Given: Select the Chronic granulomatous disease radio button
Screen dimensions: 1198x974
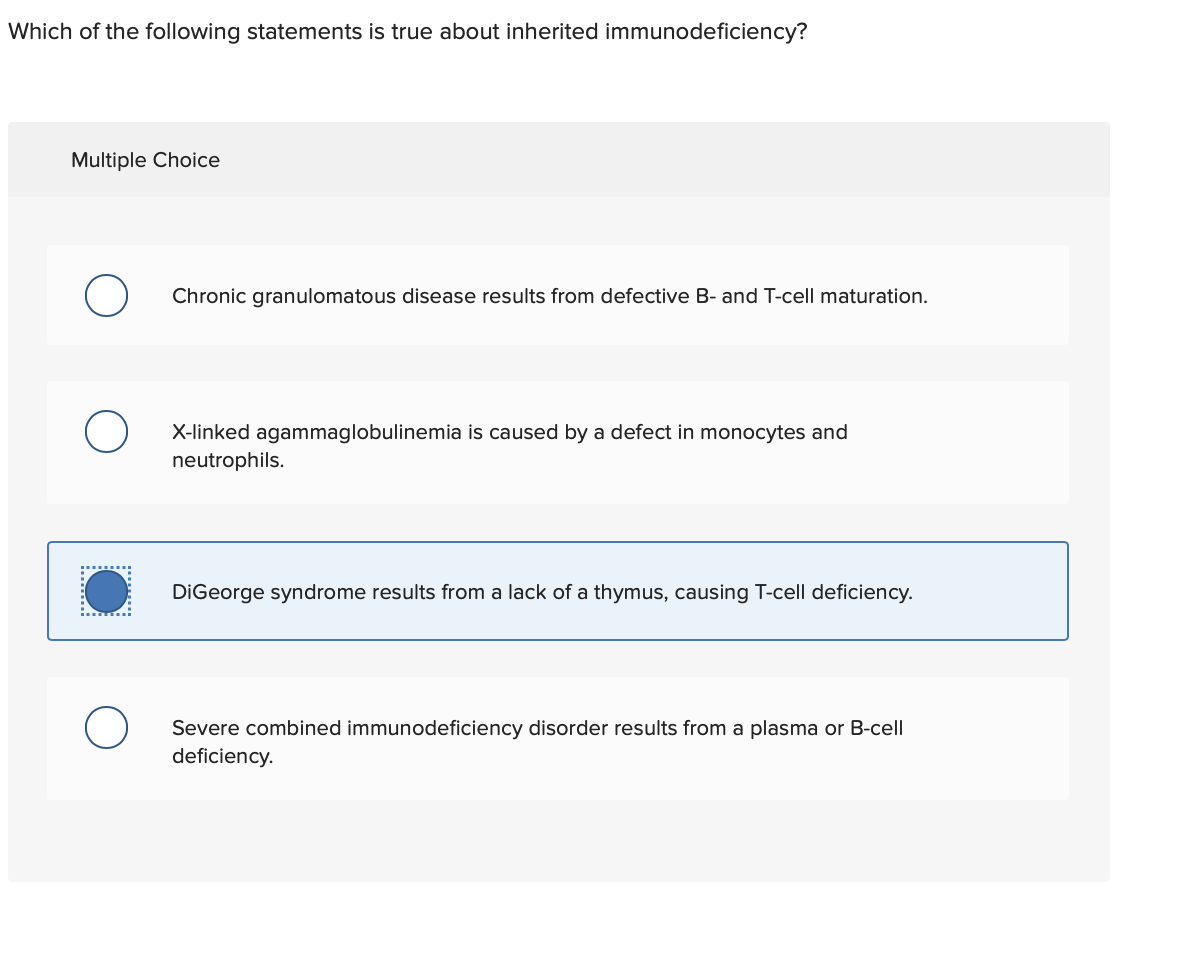Looking at the screenshot, I should 106,296.
